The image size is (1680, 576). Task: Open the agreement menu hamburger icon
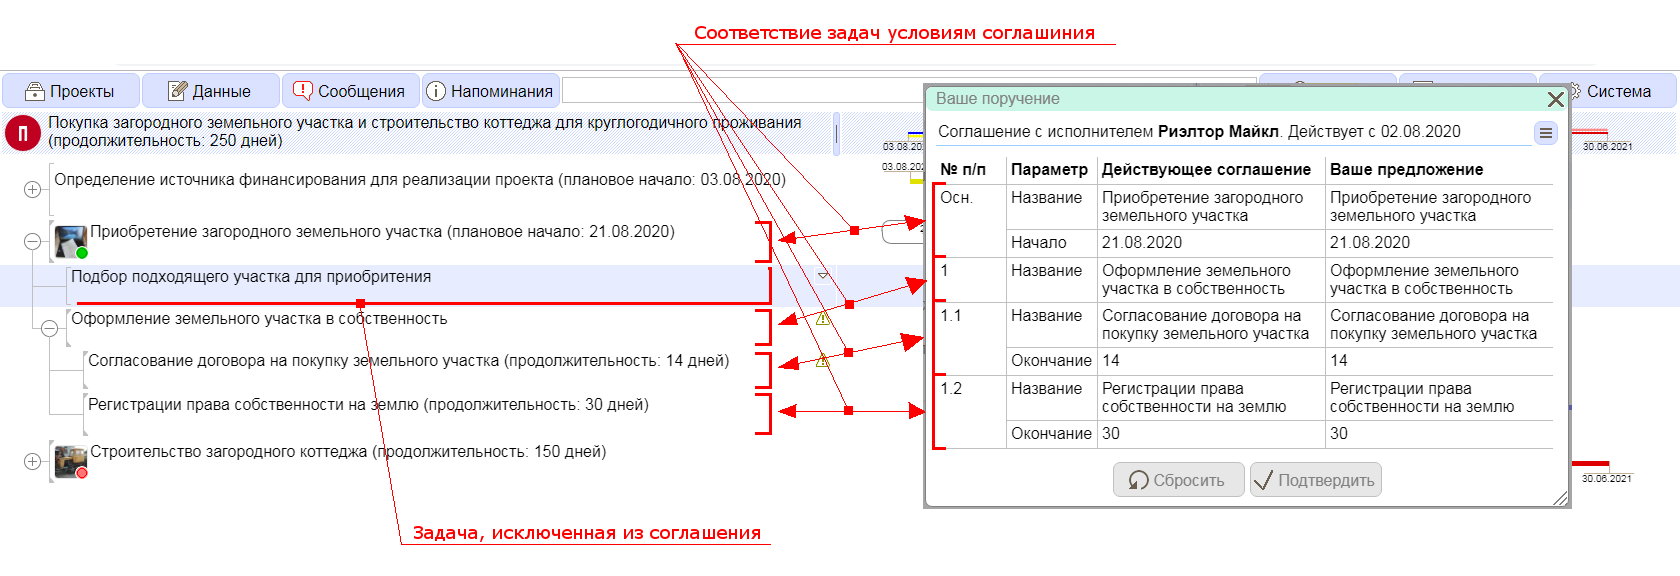pos(1545,133)
